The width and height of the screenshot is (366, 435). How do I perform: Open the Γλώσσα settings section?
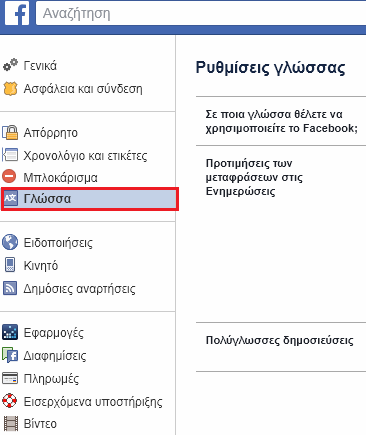point(90,199)
